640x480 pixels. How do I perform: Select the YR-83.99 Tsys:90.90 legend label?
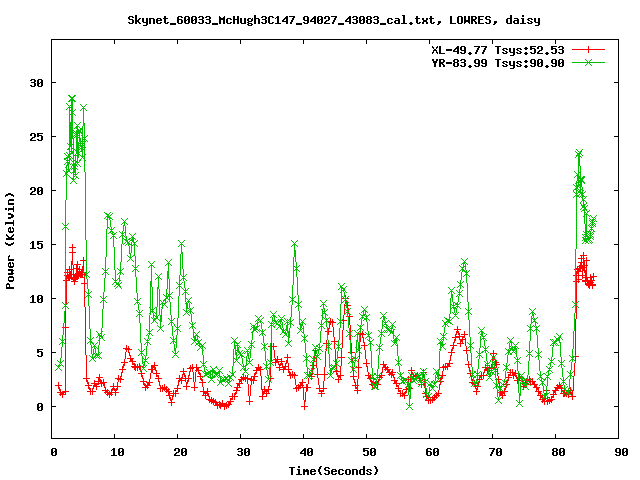[x=498, y=63]
